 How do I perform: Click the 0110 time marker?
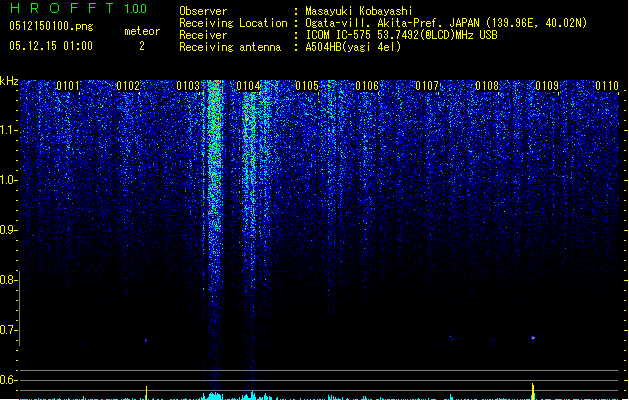pos(607,86)
